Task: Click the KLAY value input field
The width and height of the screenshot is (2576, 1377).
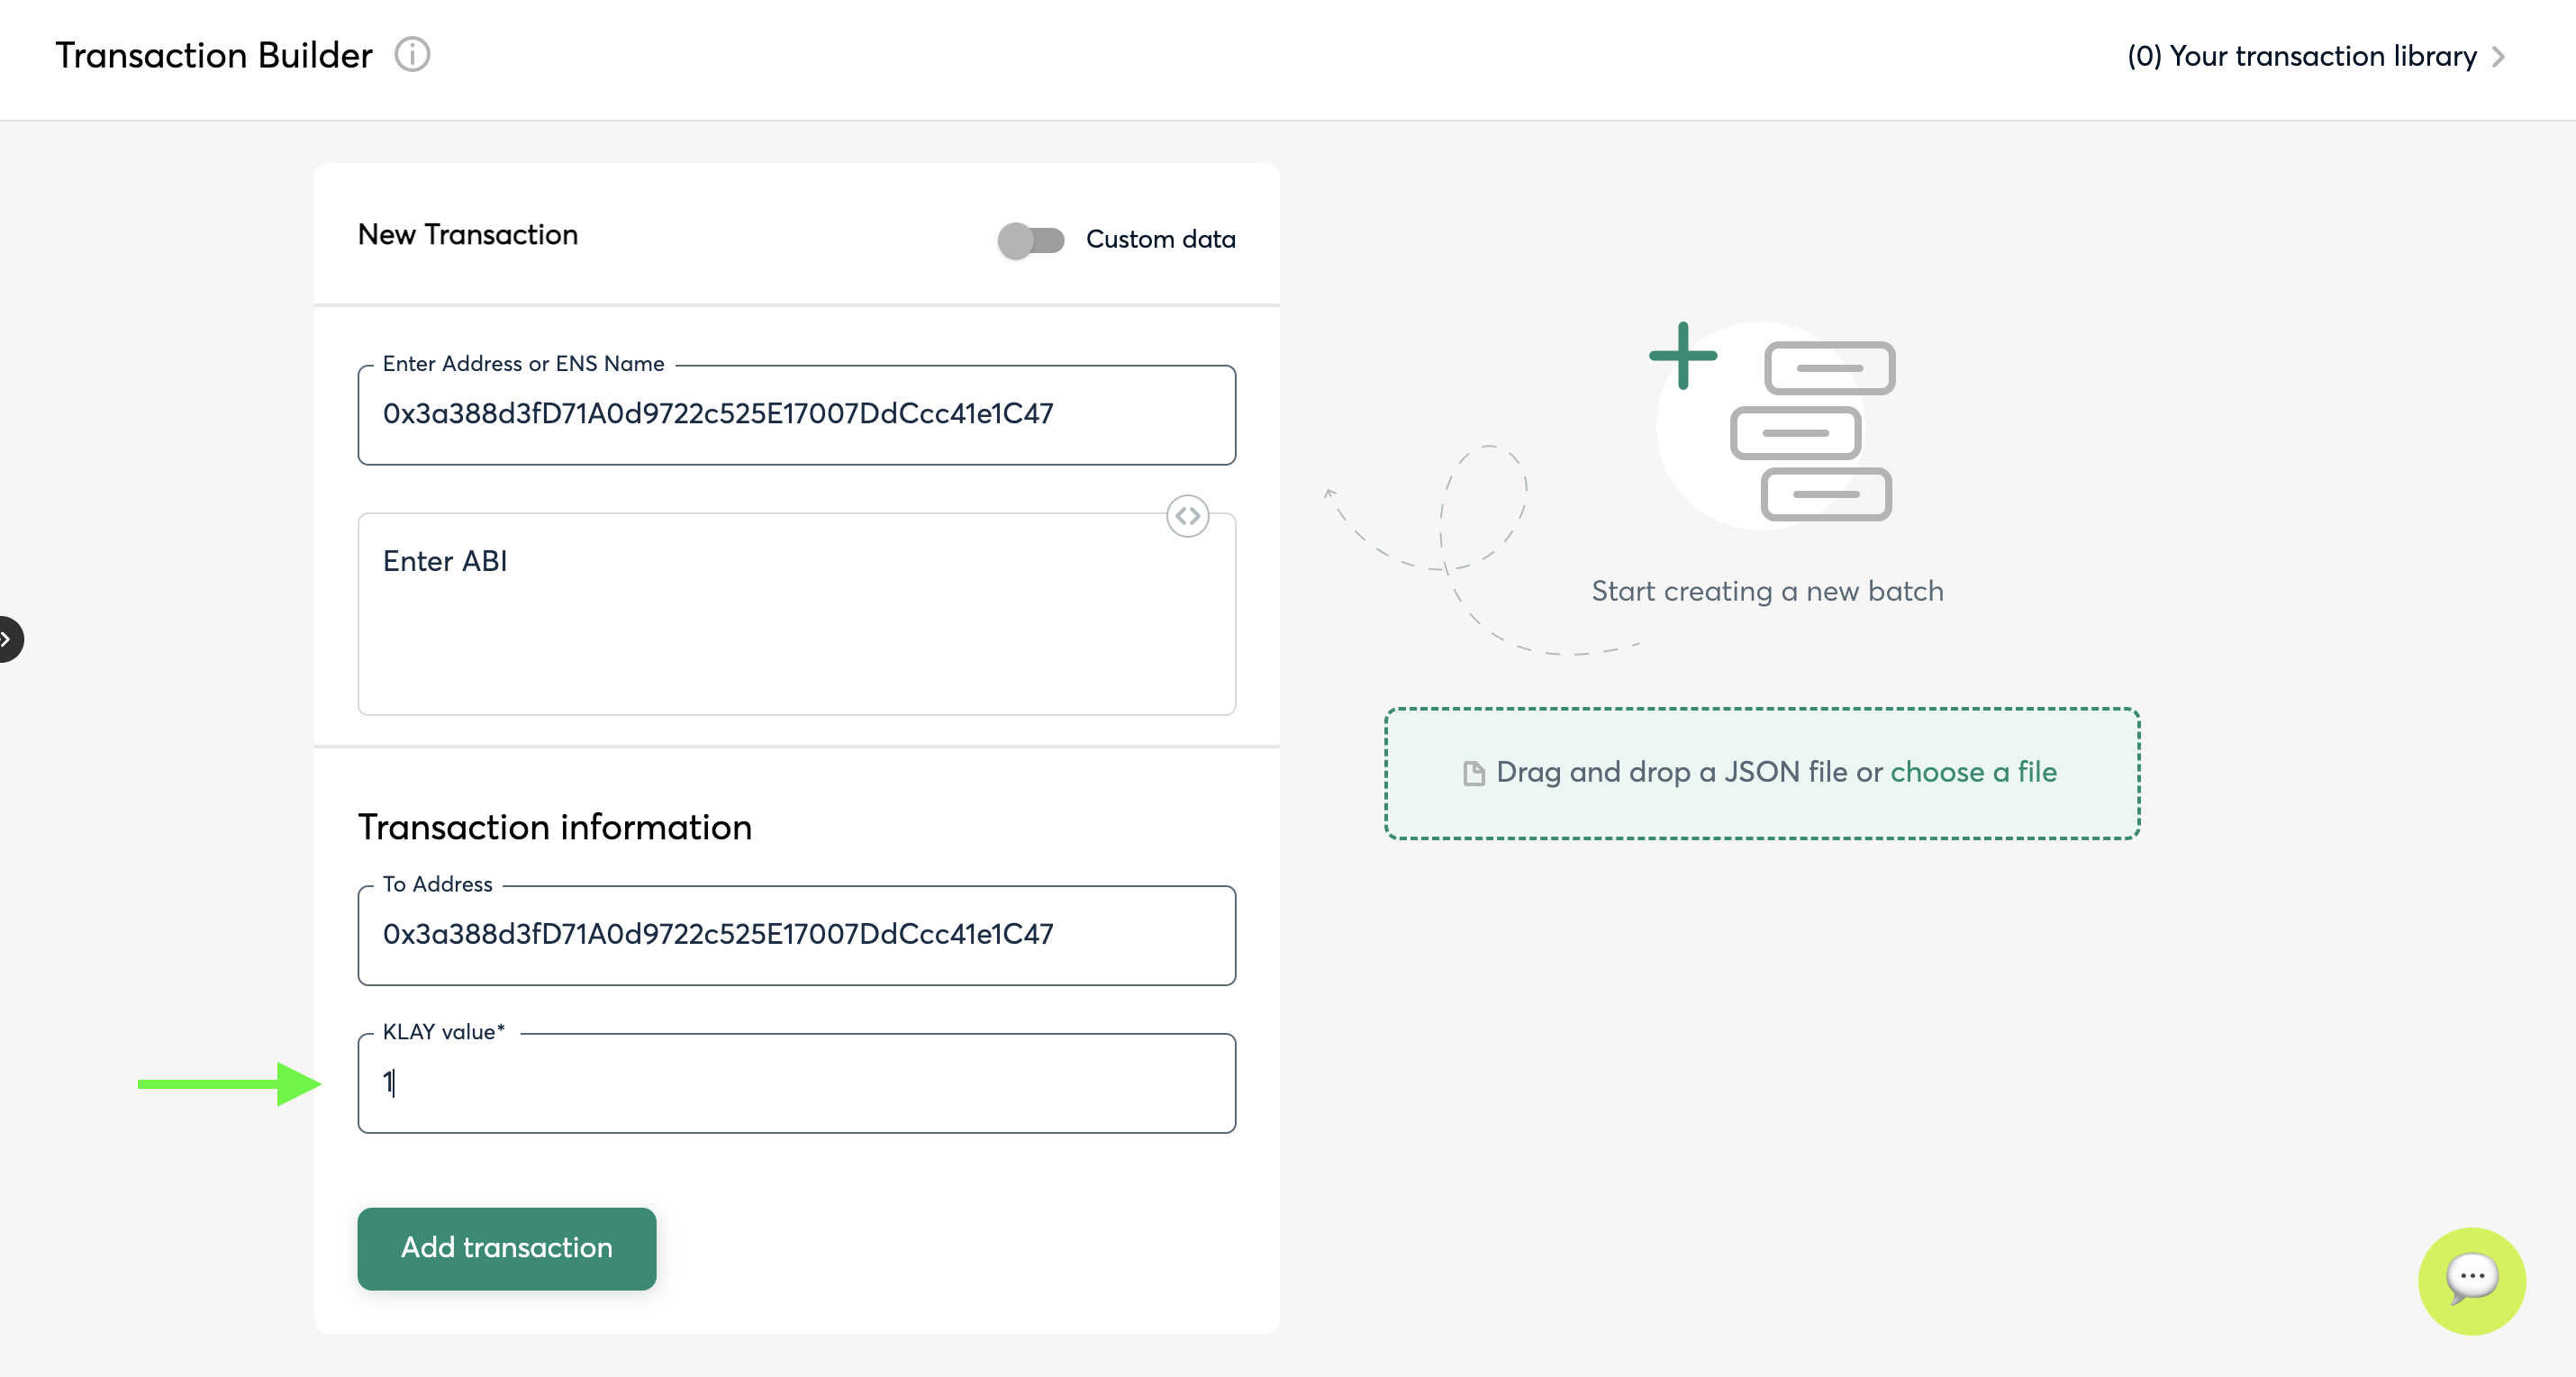Action: (x=796, y=1083)
